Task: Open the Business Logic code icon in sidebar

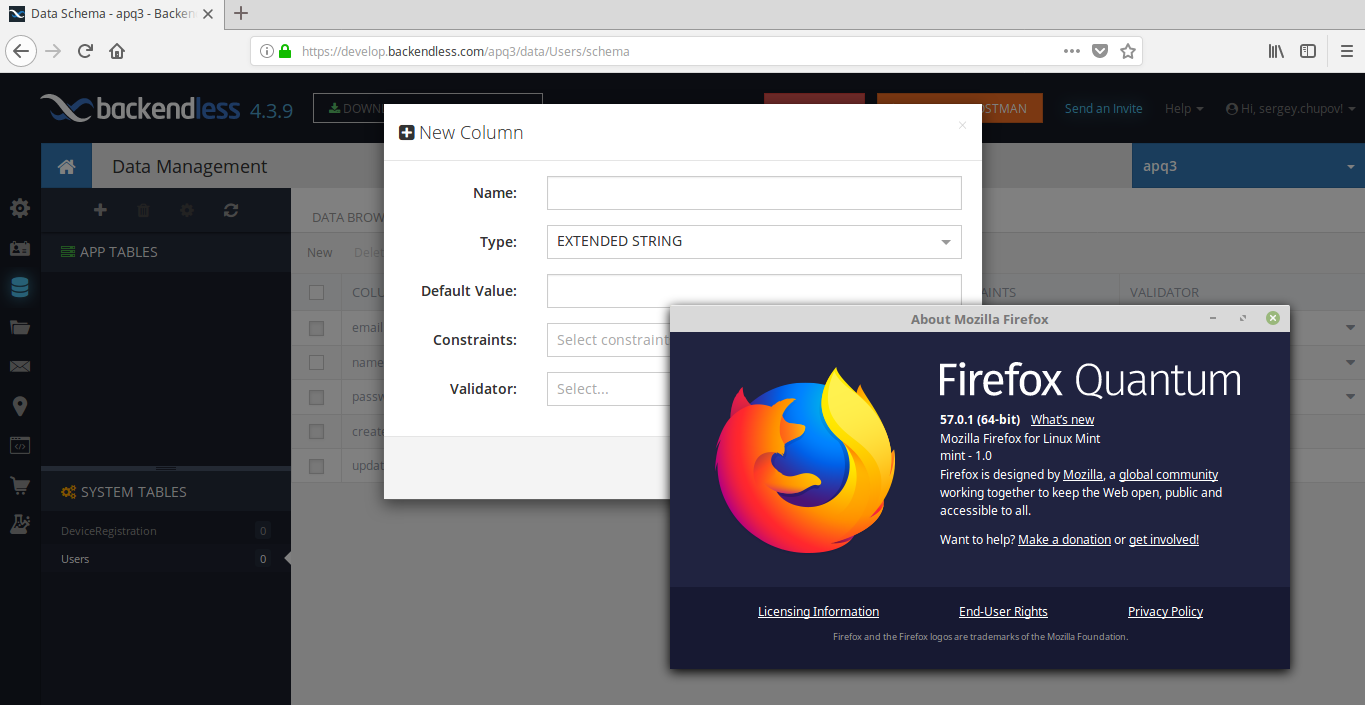Action: click(x=20, y=446)
